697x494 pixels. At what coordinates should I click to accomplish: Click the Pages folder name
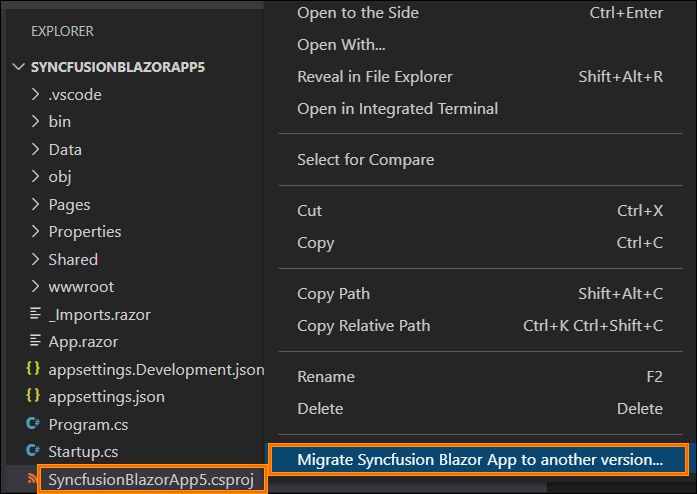coord(69,205)
